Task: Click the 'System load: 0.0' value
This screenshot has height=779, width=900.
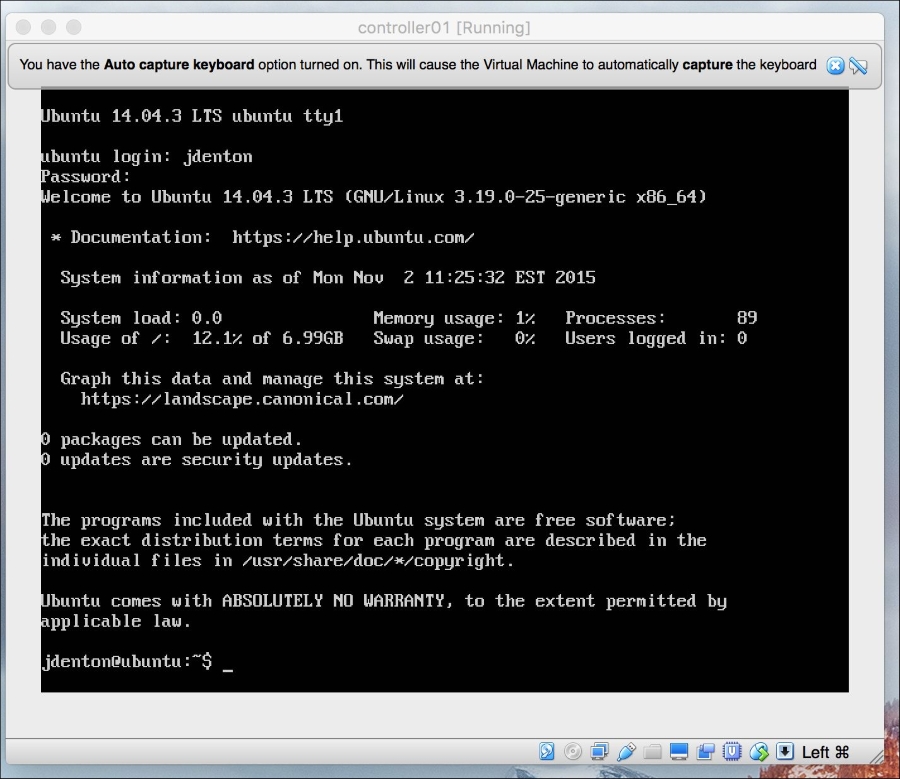Action: (x=141, y=318)
